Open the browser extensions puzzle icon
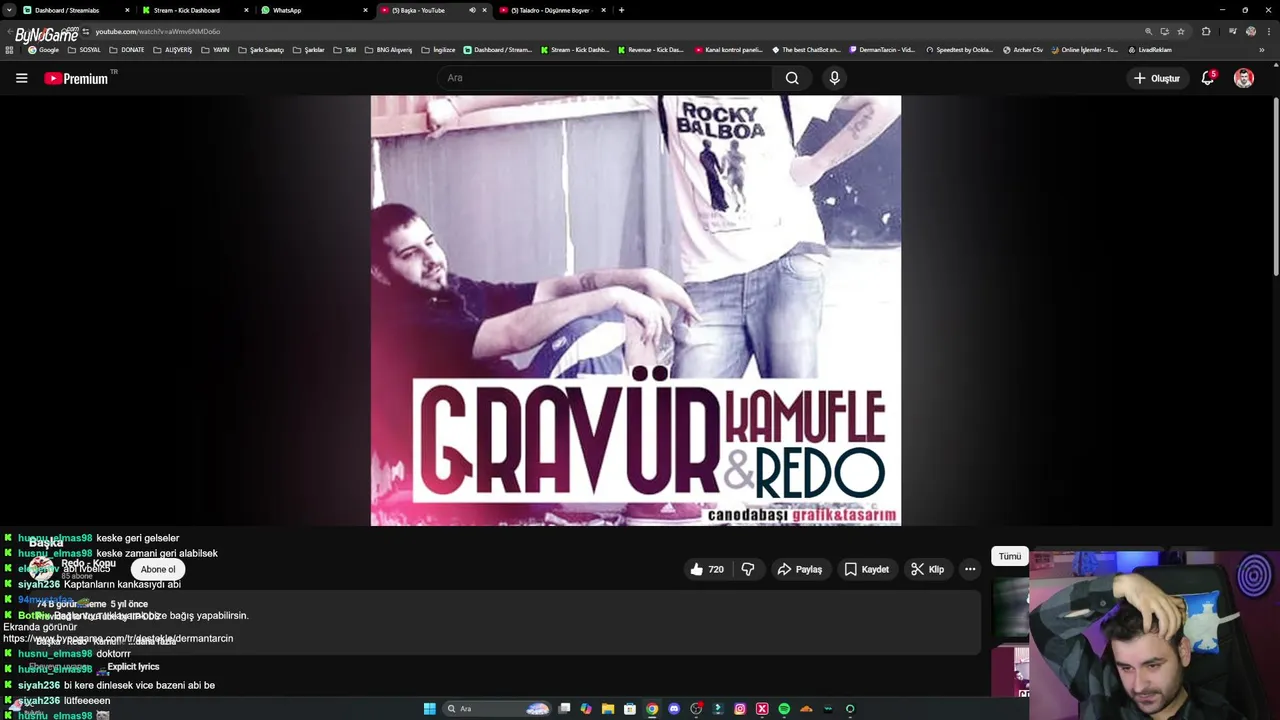This screenshot has height=720, width=1280. (x=1206, y=31)
